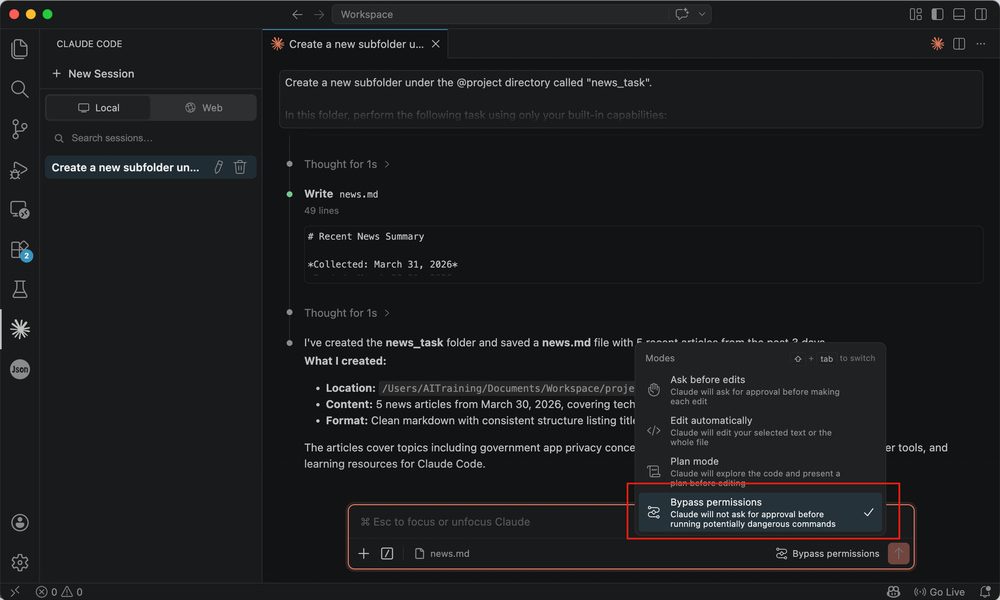Open the Run and Debug view
The image size is (1000, 600).
pos(19,170)
